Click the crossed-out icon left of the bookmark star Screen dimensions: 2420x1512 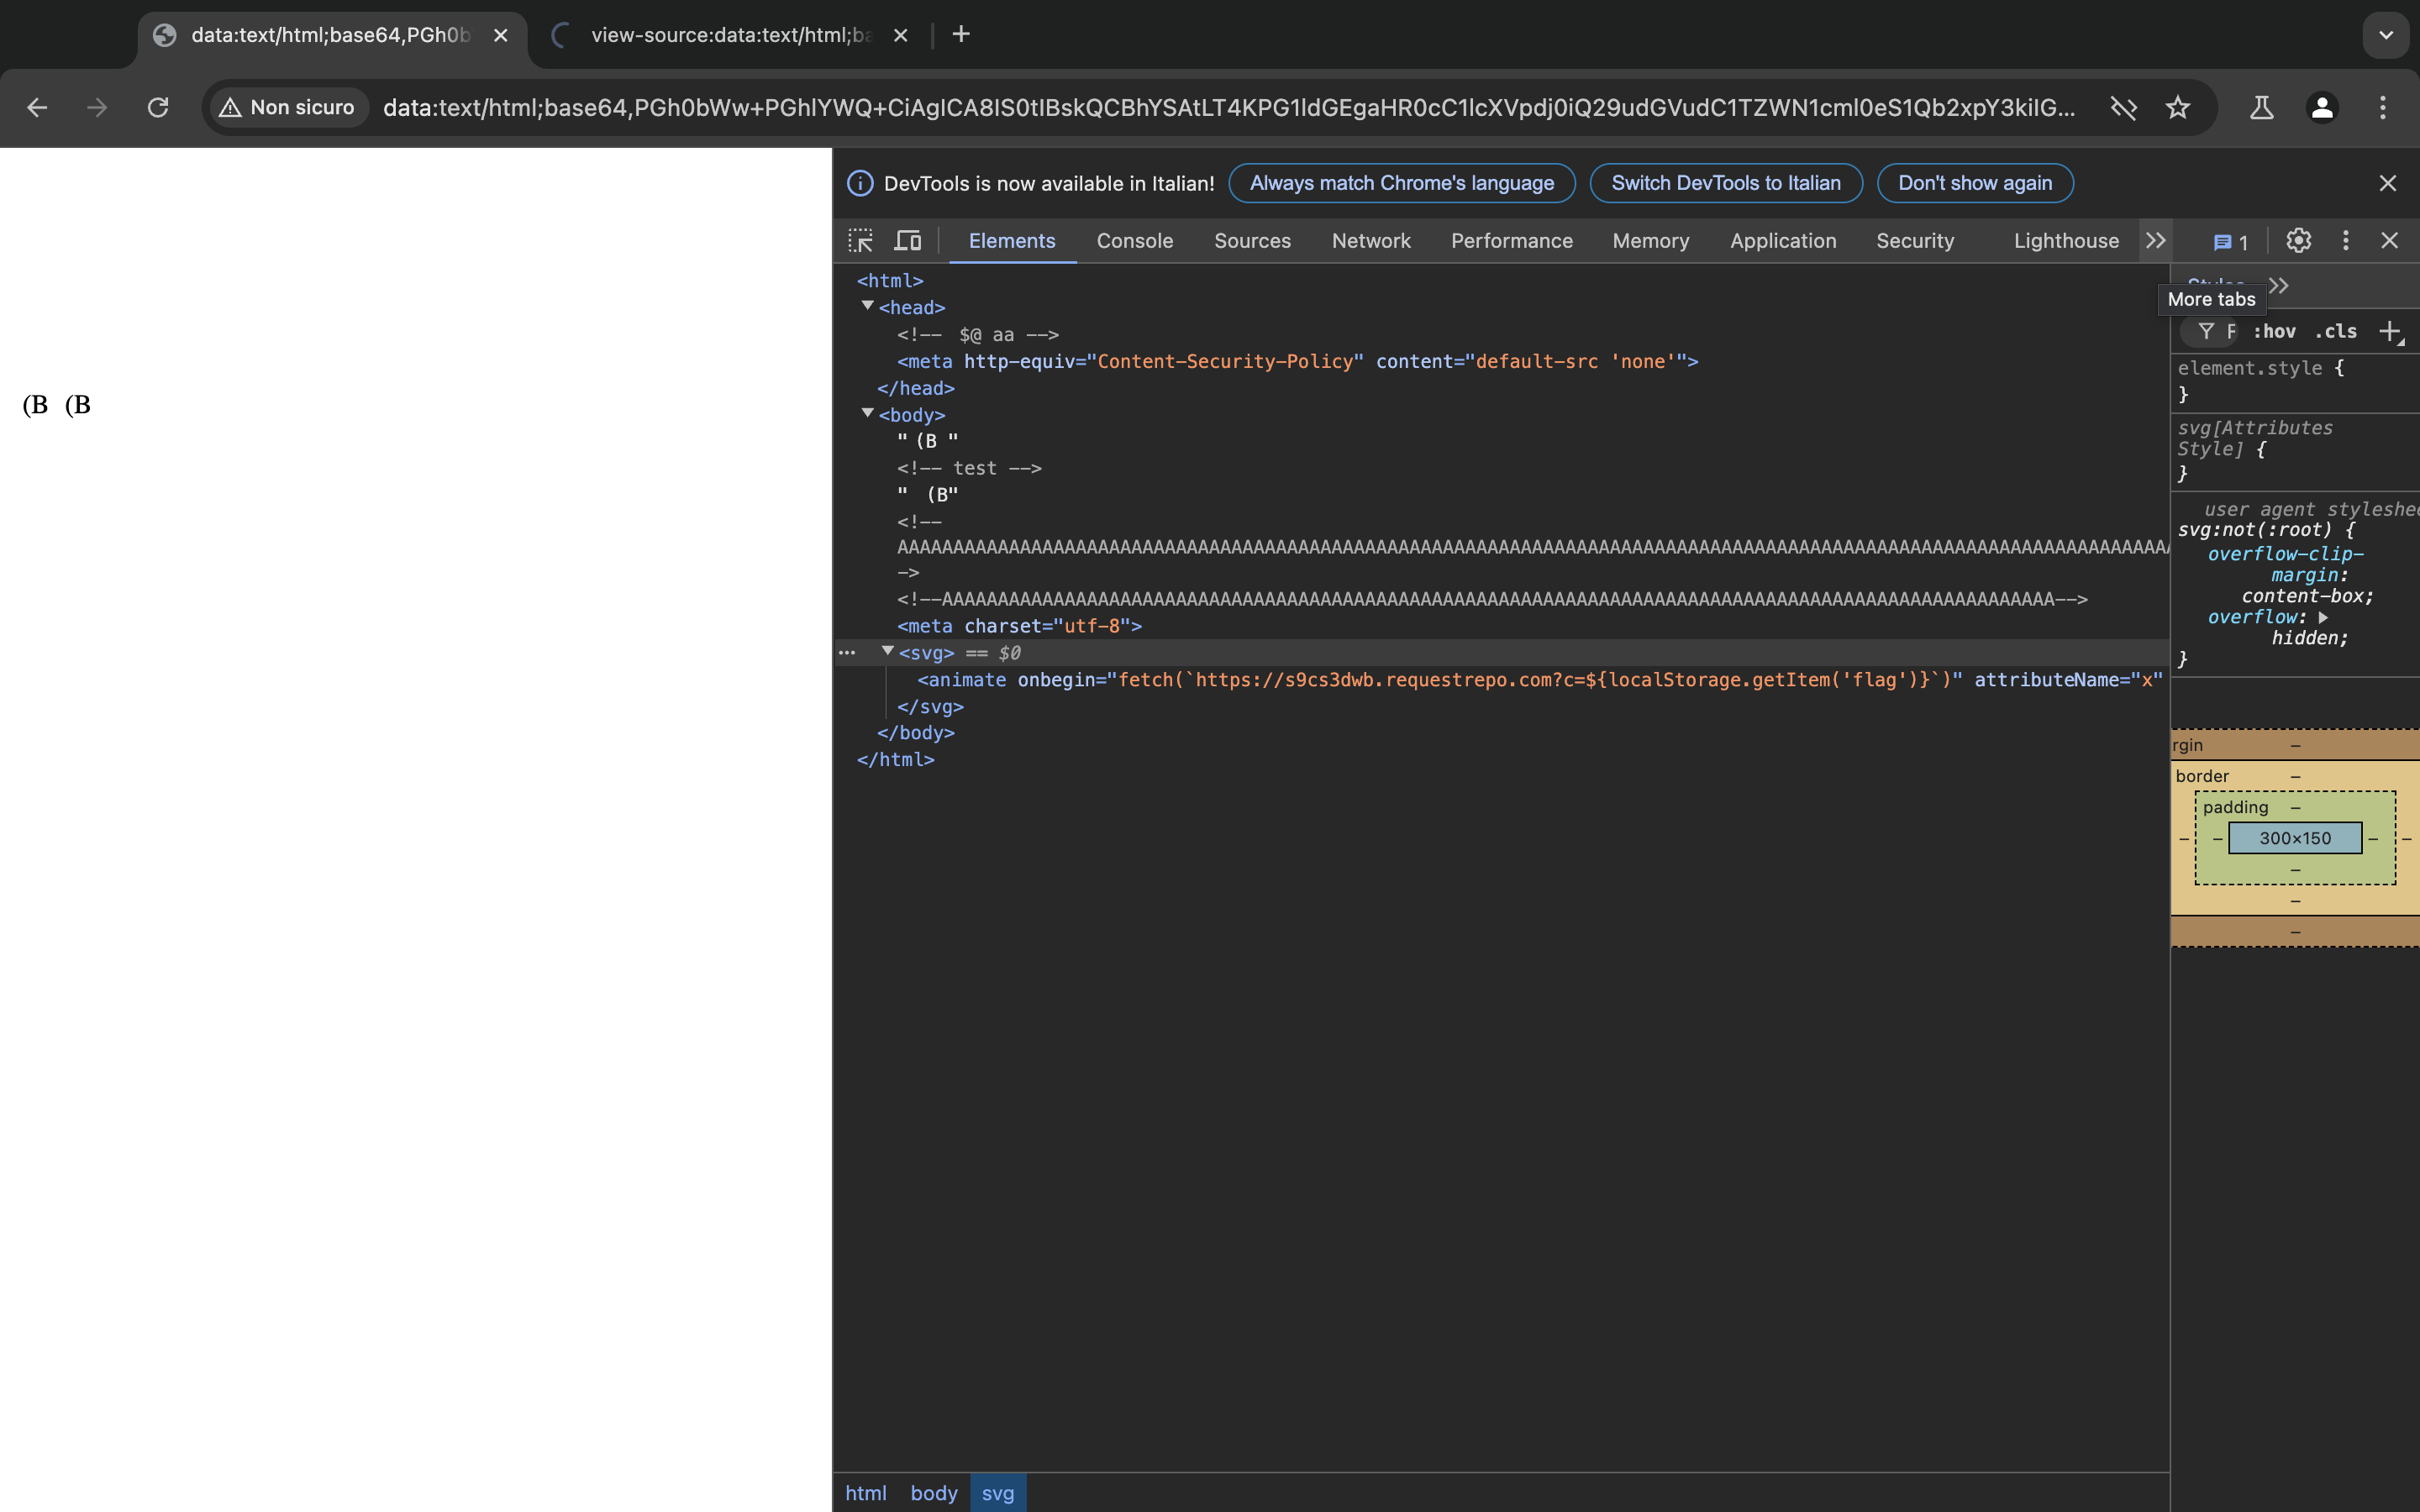click(x=2123, y=107)
